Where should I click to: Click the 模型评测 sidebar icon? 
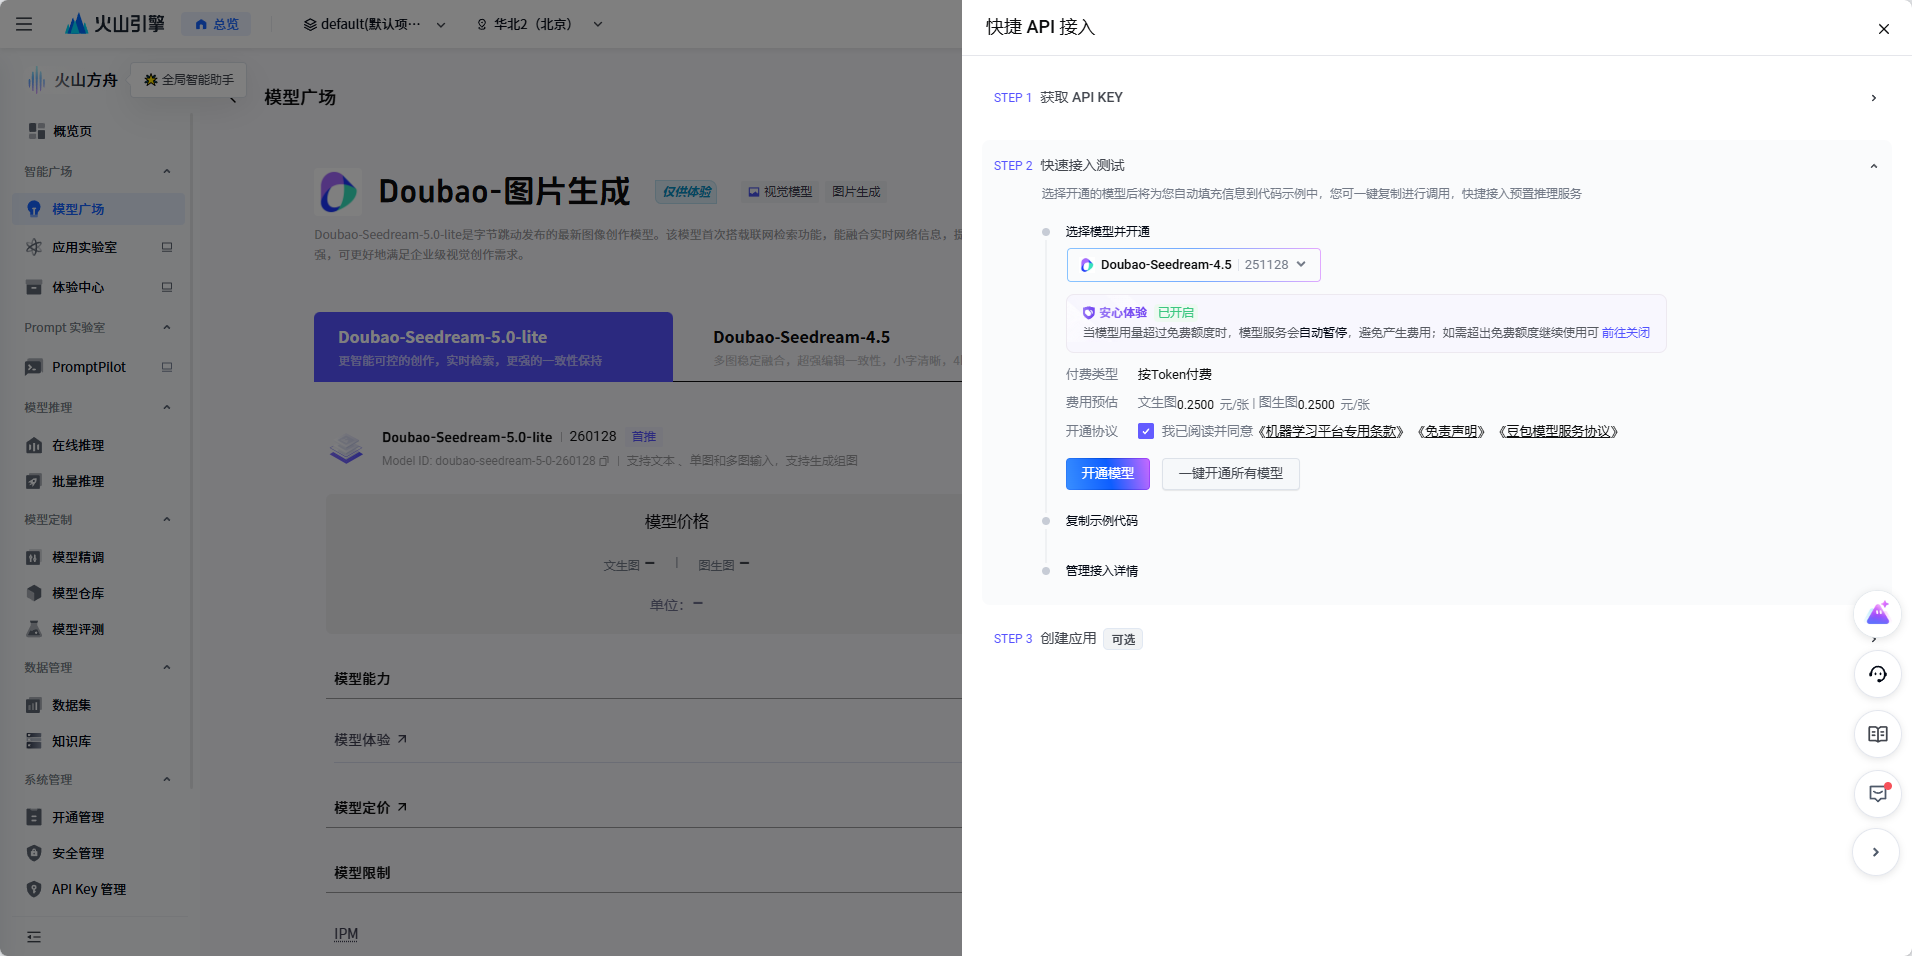34,629
